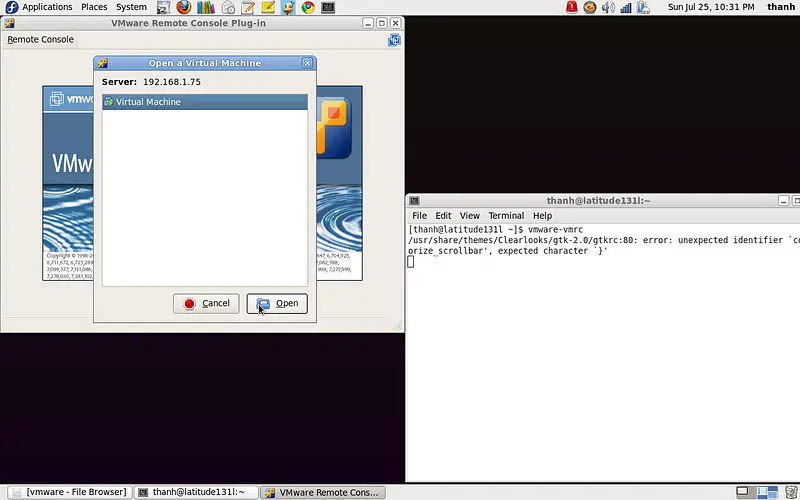This screenshot has width=800, height=500.
Task: Open the terminal File menu
Action: [x=419, y=216]
